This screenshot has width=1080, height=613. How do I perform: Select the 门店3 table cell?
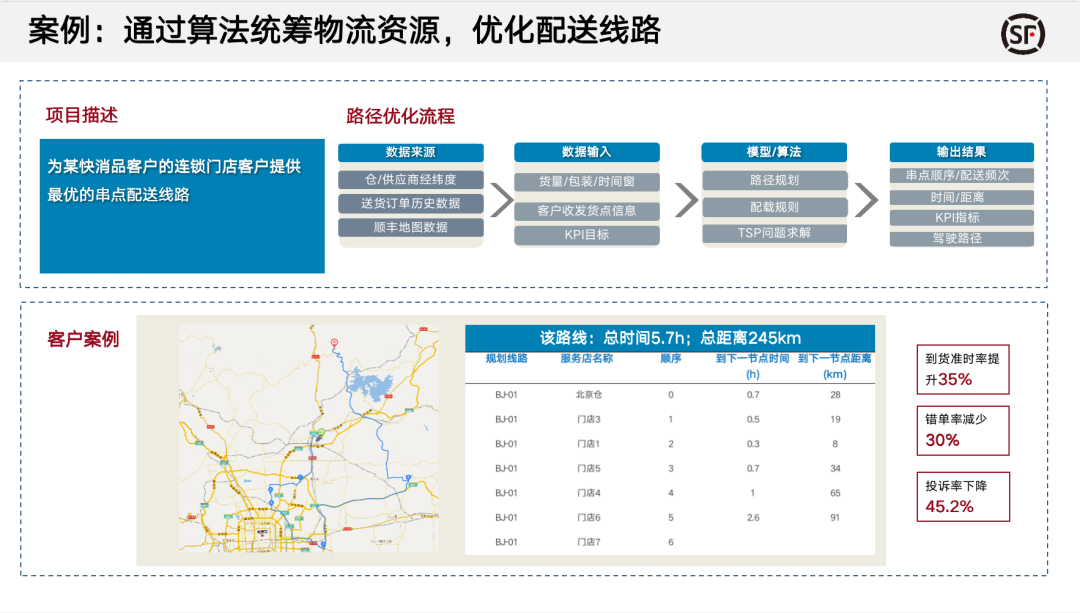(x=589, y=419)
